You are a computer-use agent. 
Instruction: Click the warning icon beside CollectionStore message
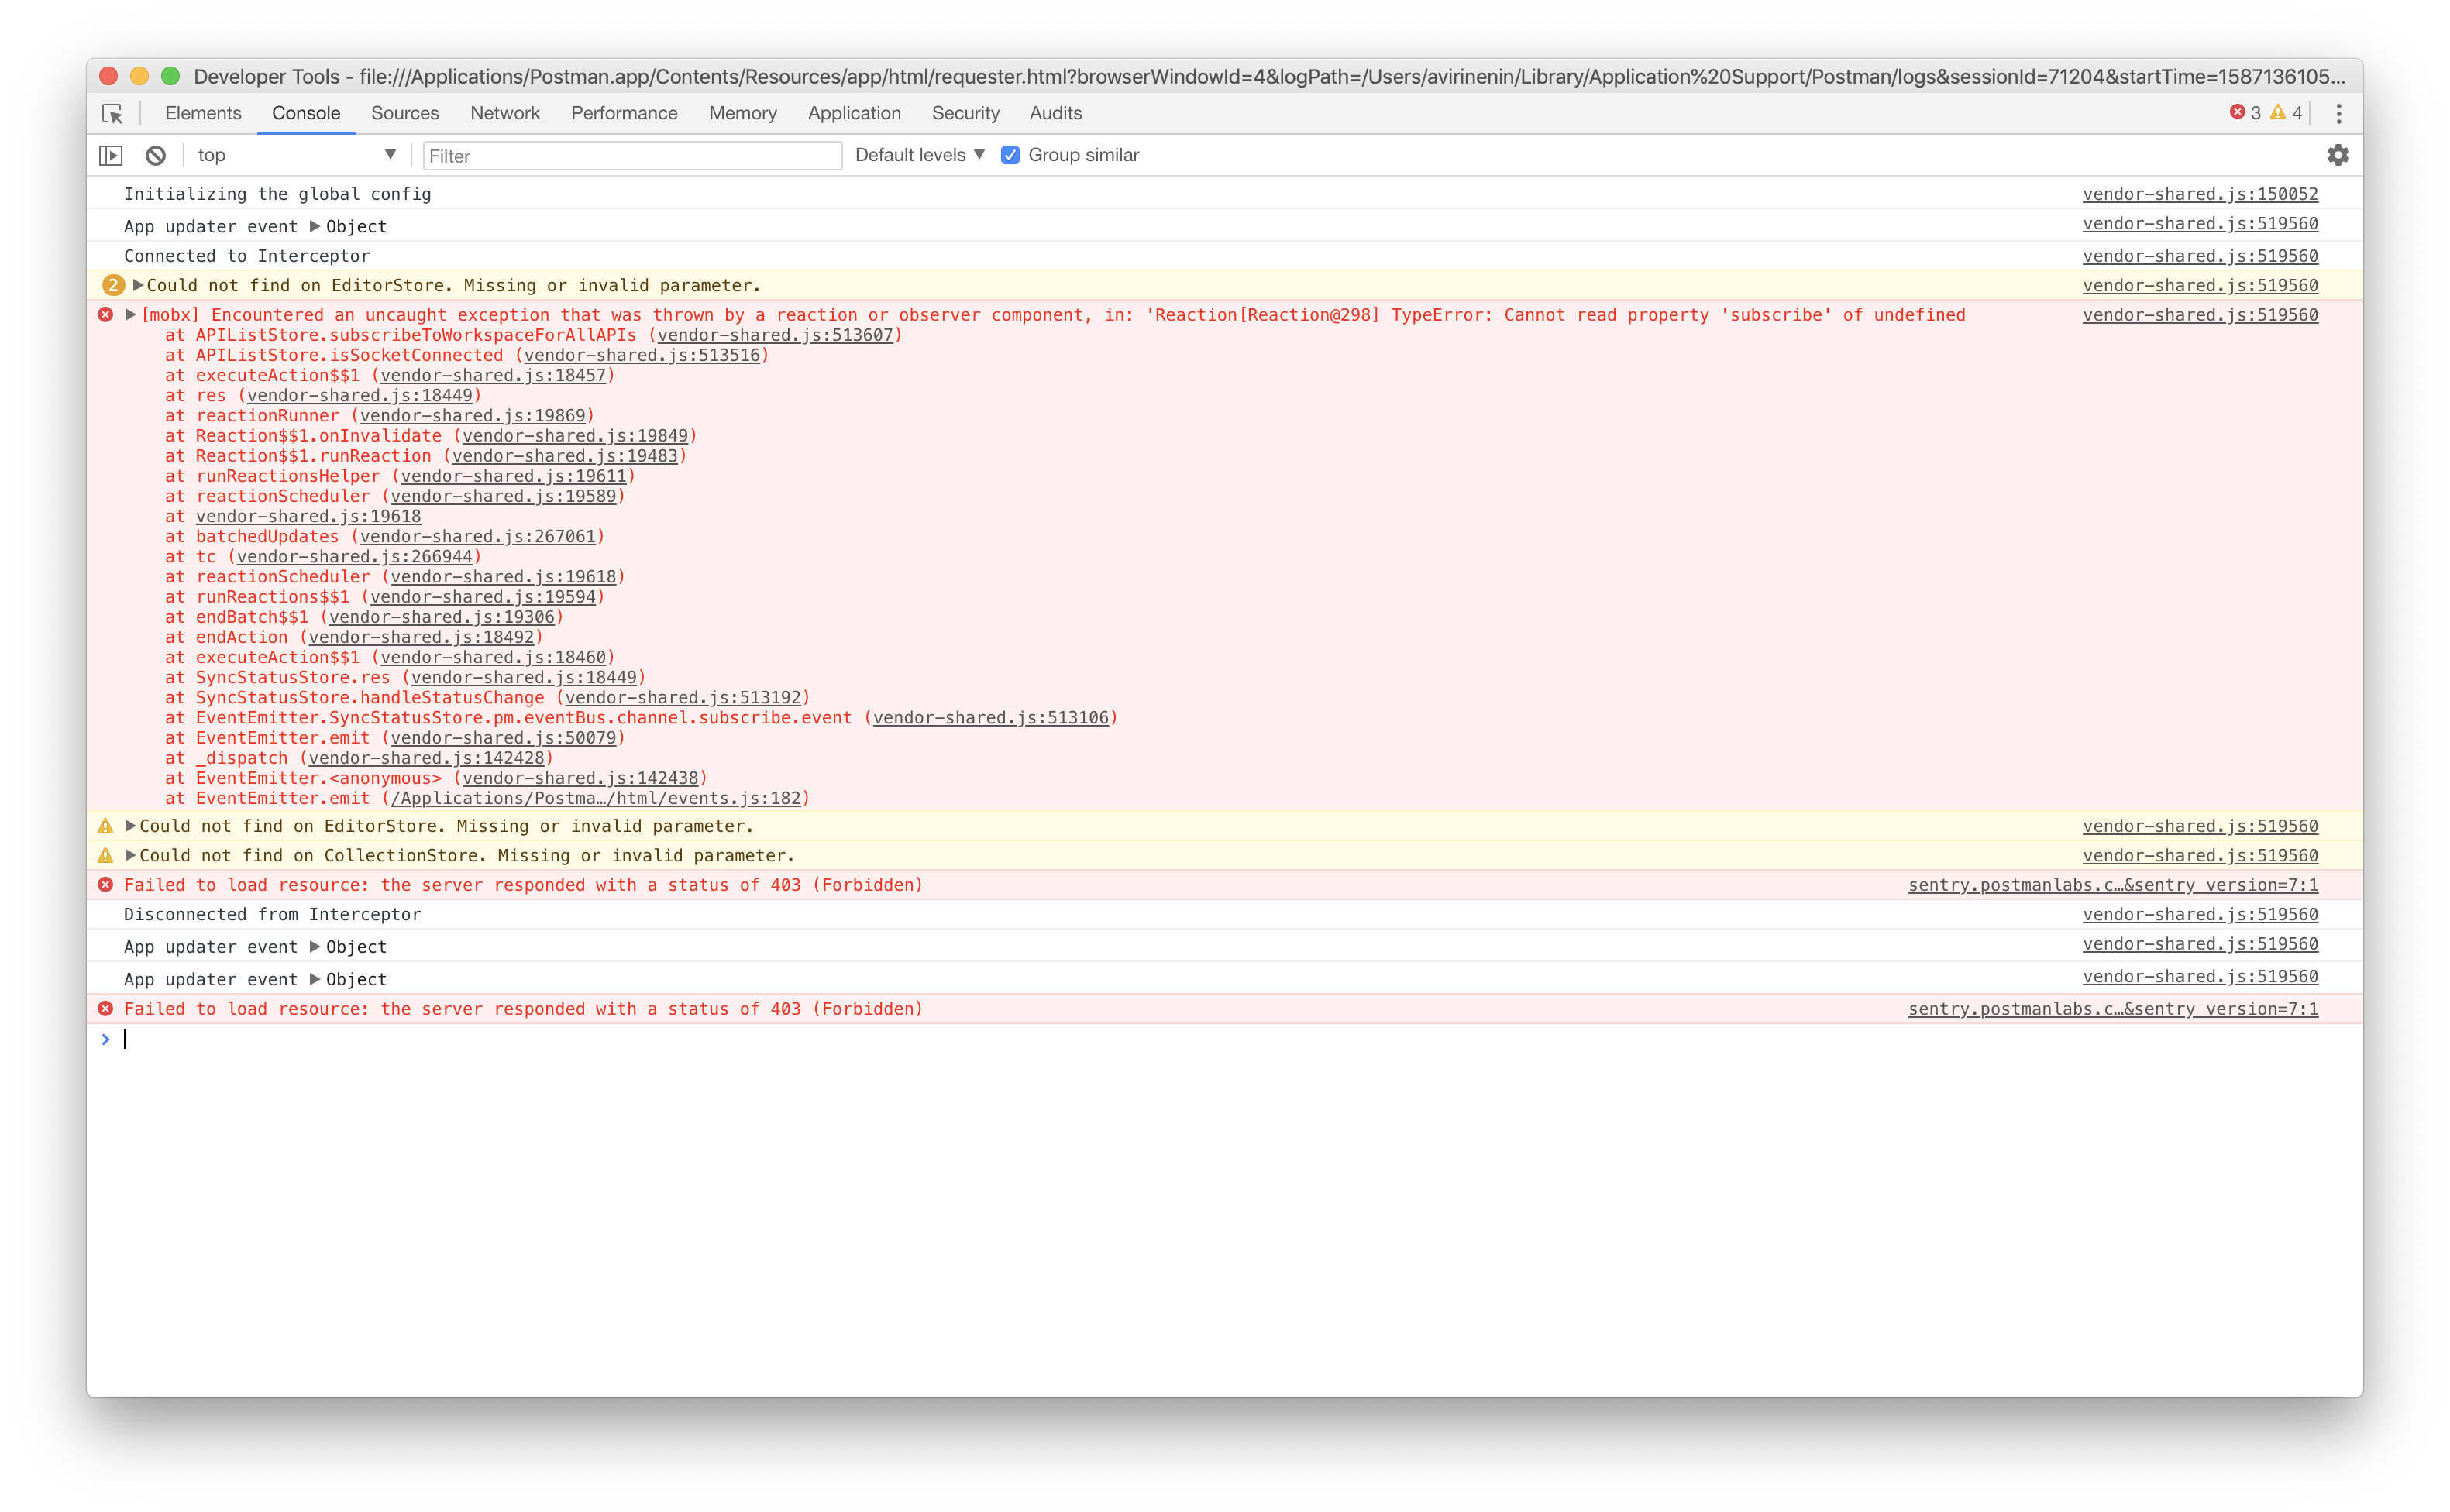click(x=105, y=855)
